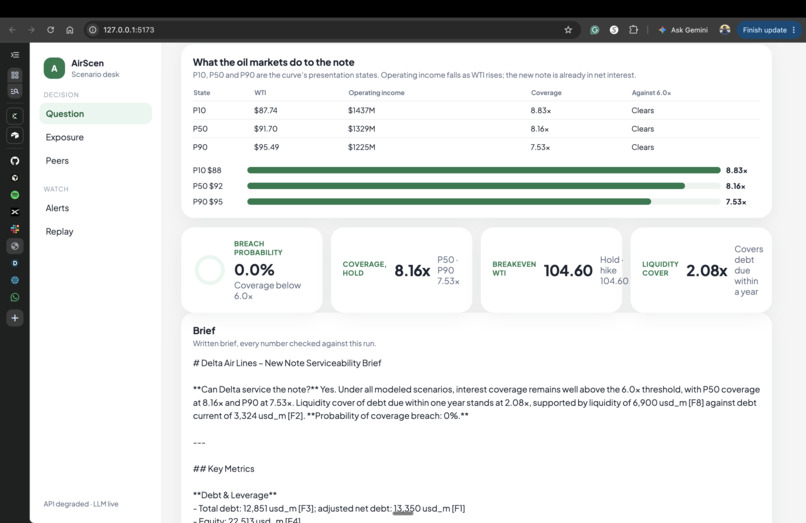Open the browser profile avatar
The image size is (806, 523).
[x=725, y=30]
